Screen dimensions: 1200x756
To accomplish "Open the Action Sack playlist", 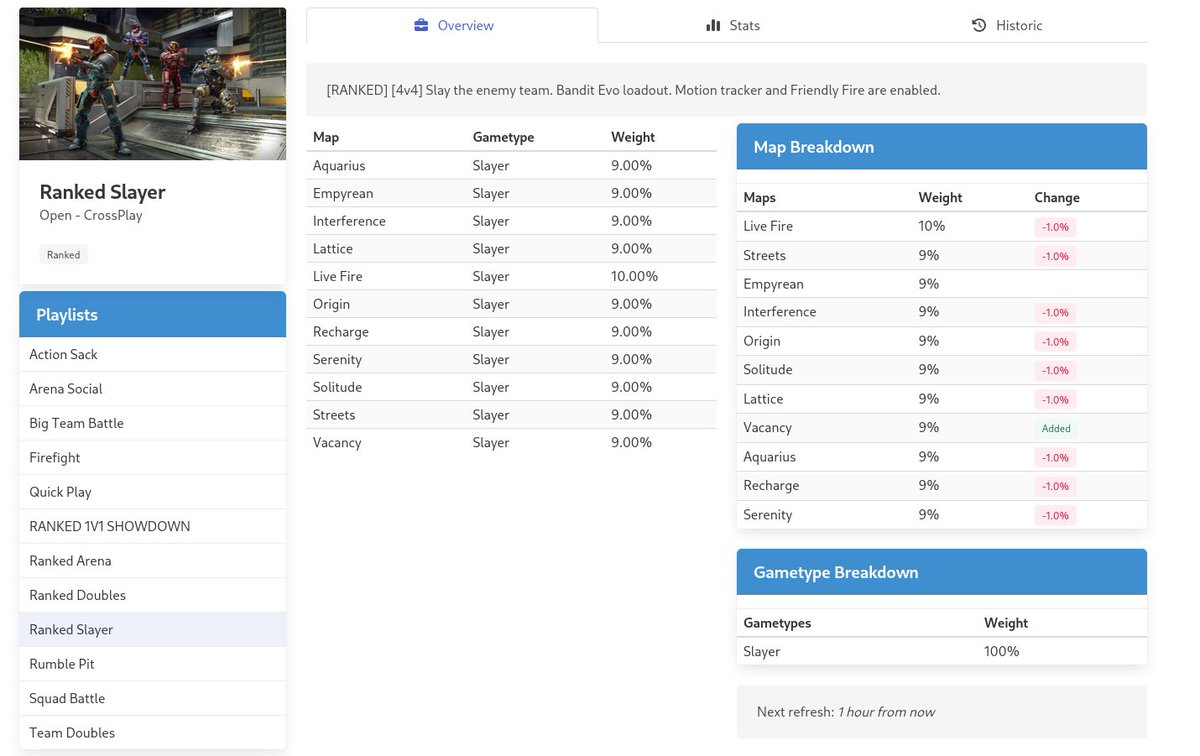I will click(x=152, y=354).
